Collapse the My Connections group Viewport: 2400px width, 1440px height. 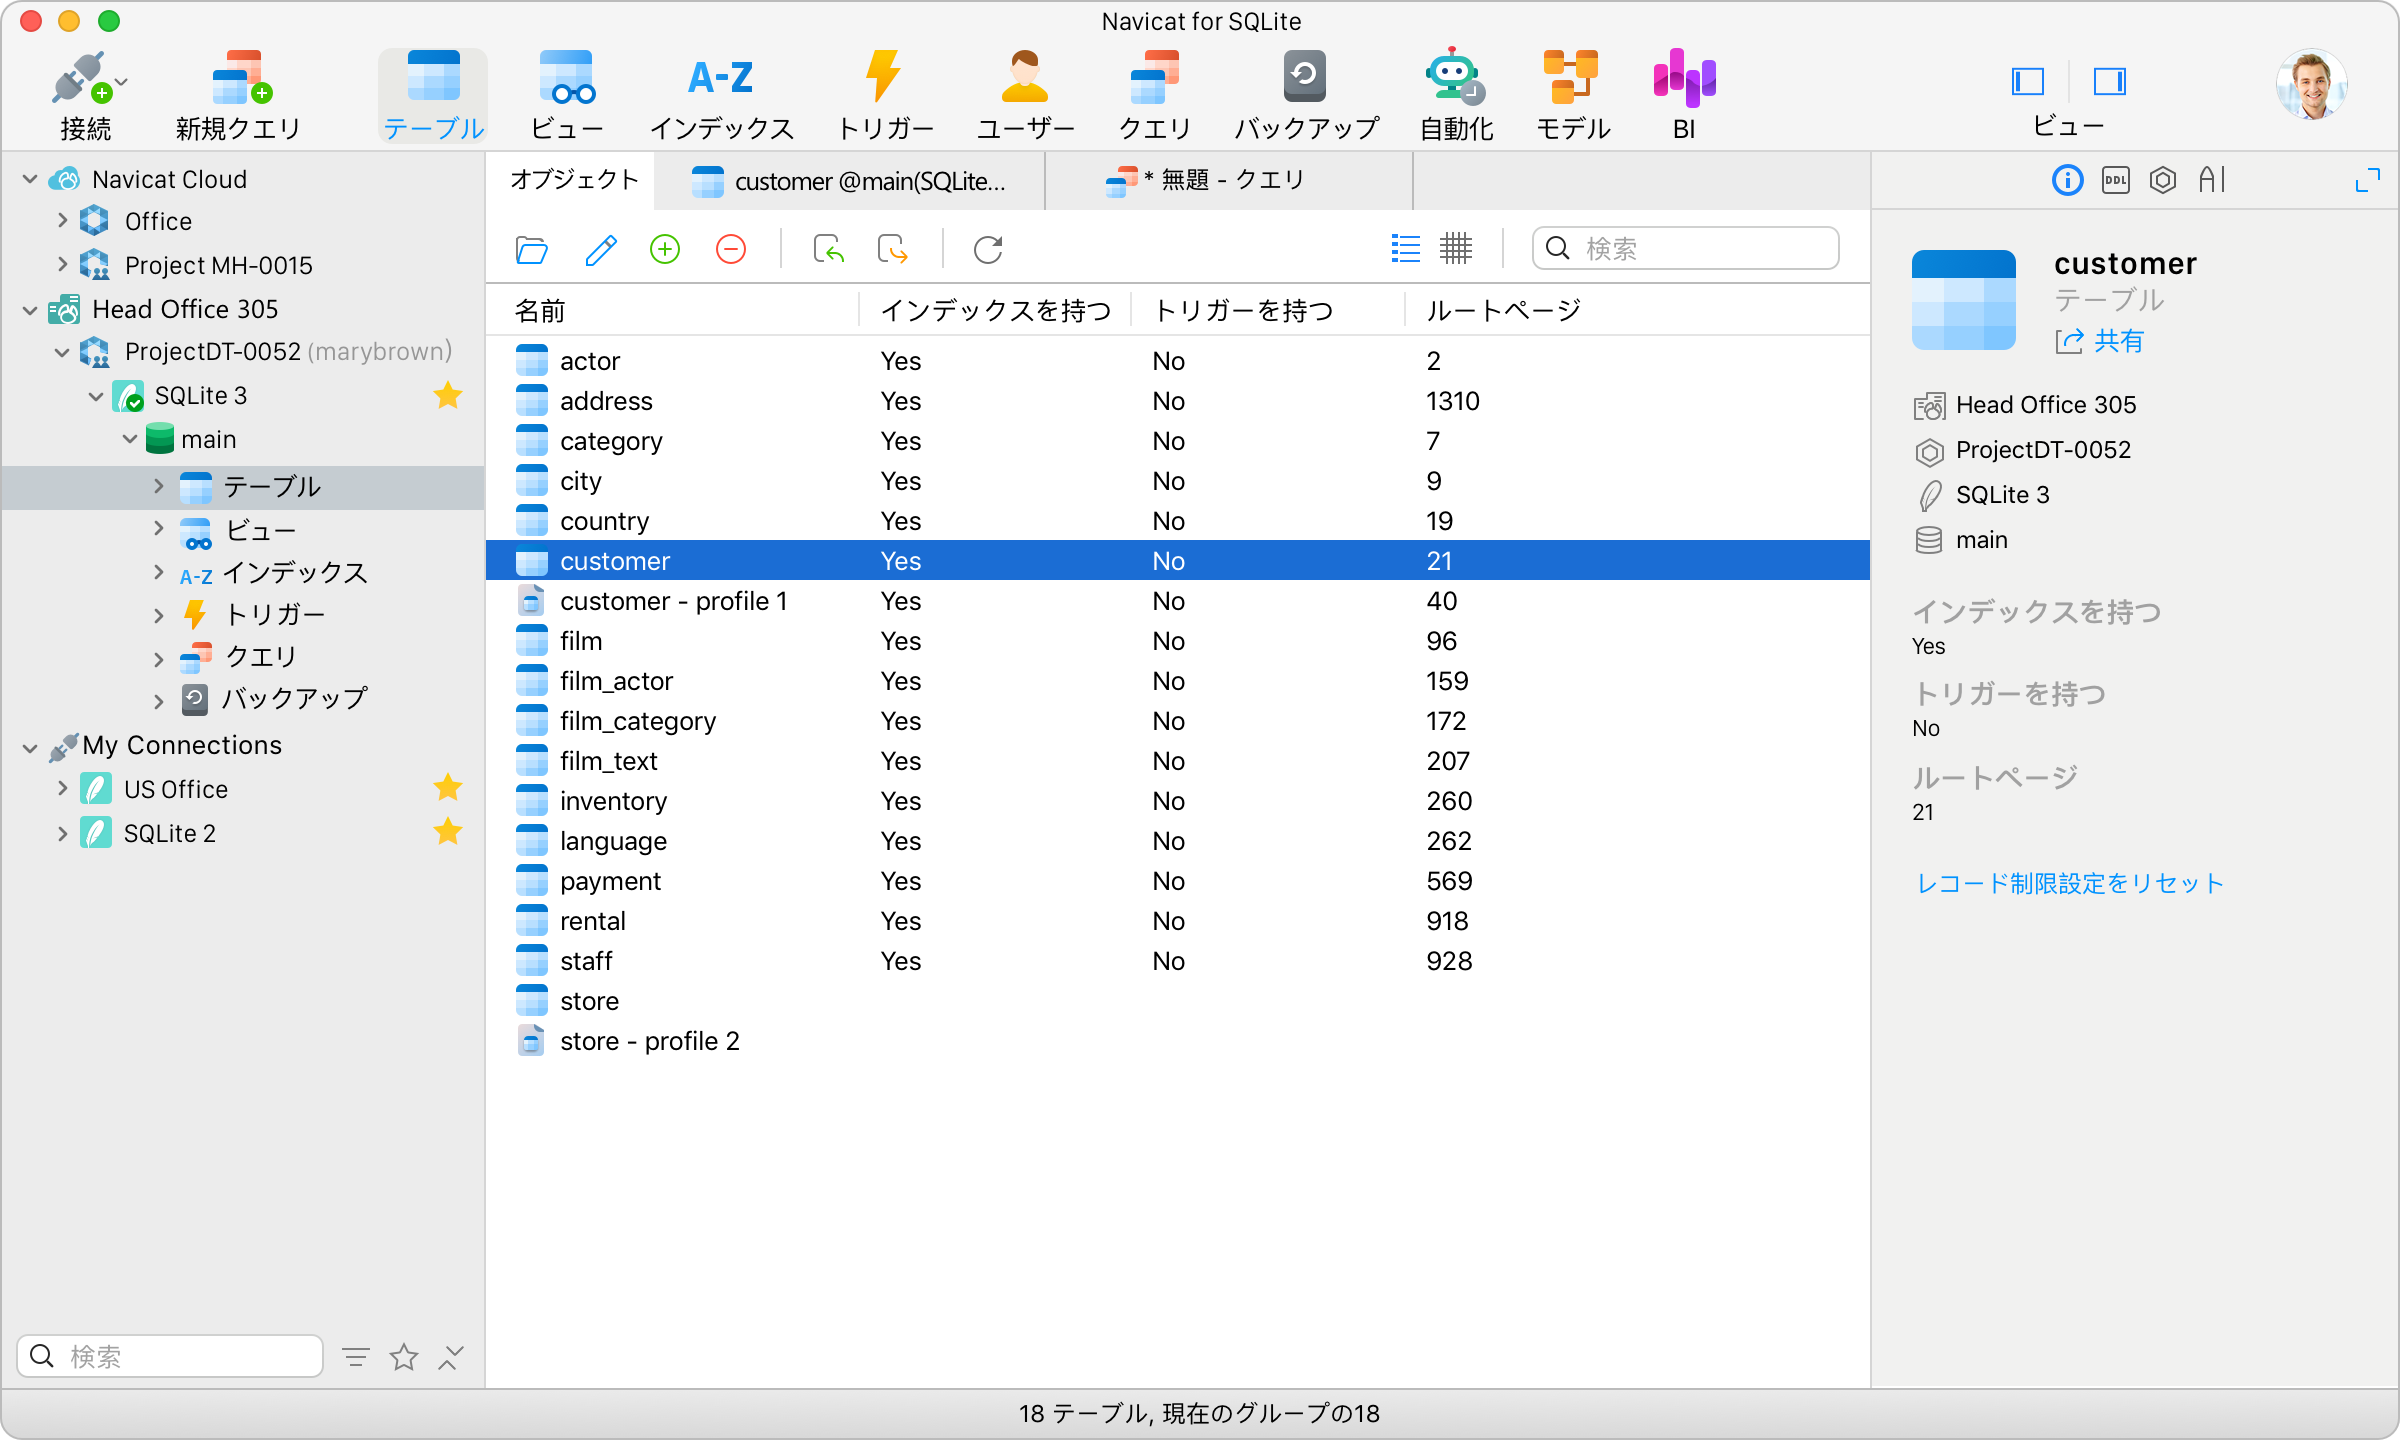pos(30,747)
